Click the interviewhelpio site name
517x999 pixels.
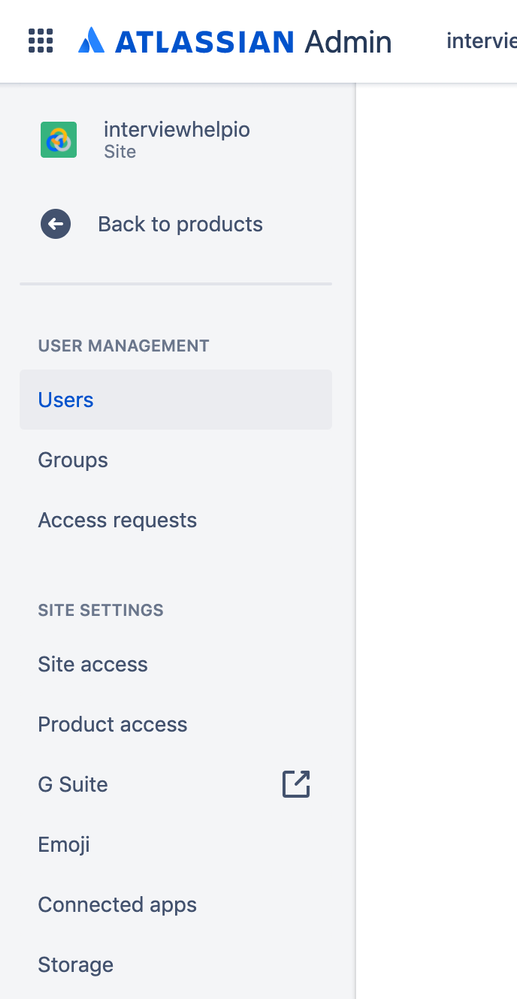177,129
